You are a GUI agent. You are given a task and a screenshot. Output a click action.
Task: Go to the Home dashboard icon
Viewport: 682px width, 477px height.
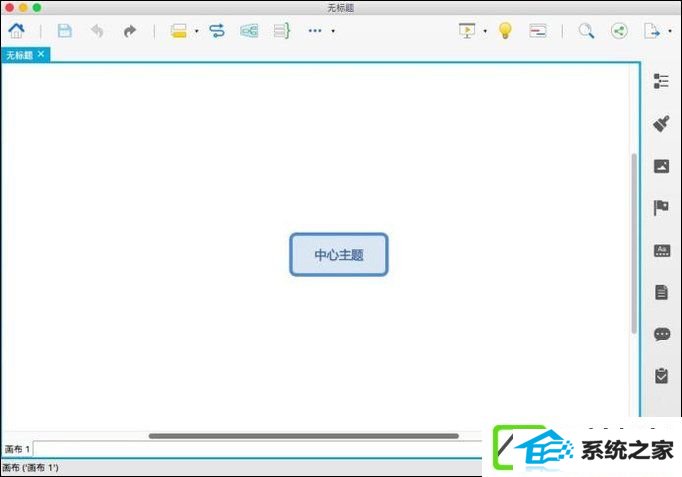17,30
